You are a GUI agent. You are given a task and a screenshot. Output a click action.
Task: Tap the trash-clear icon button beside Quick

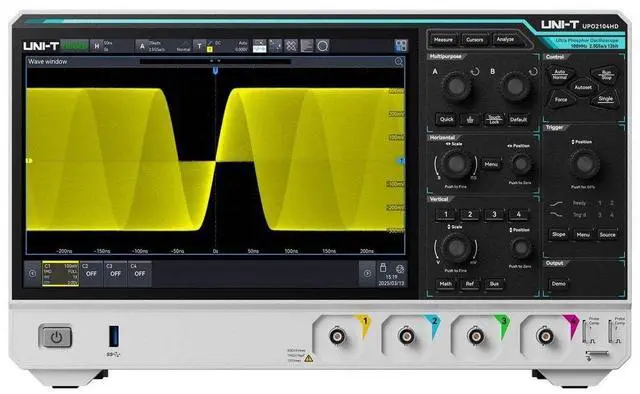(470, 120)
